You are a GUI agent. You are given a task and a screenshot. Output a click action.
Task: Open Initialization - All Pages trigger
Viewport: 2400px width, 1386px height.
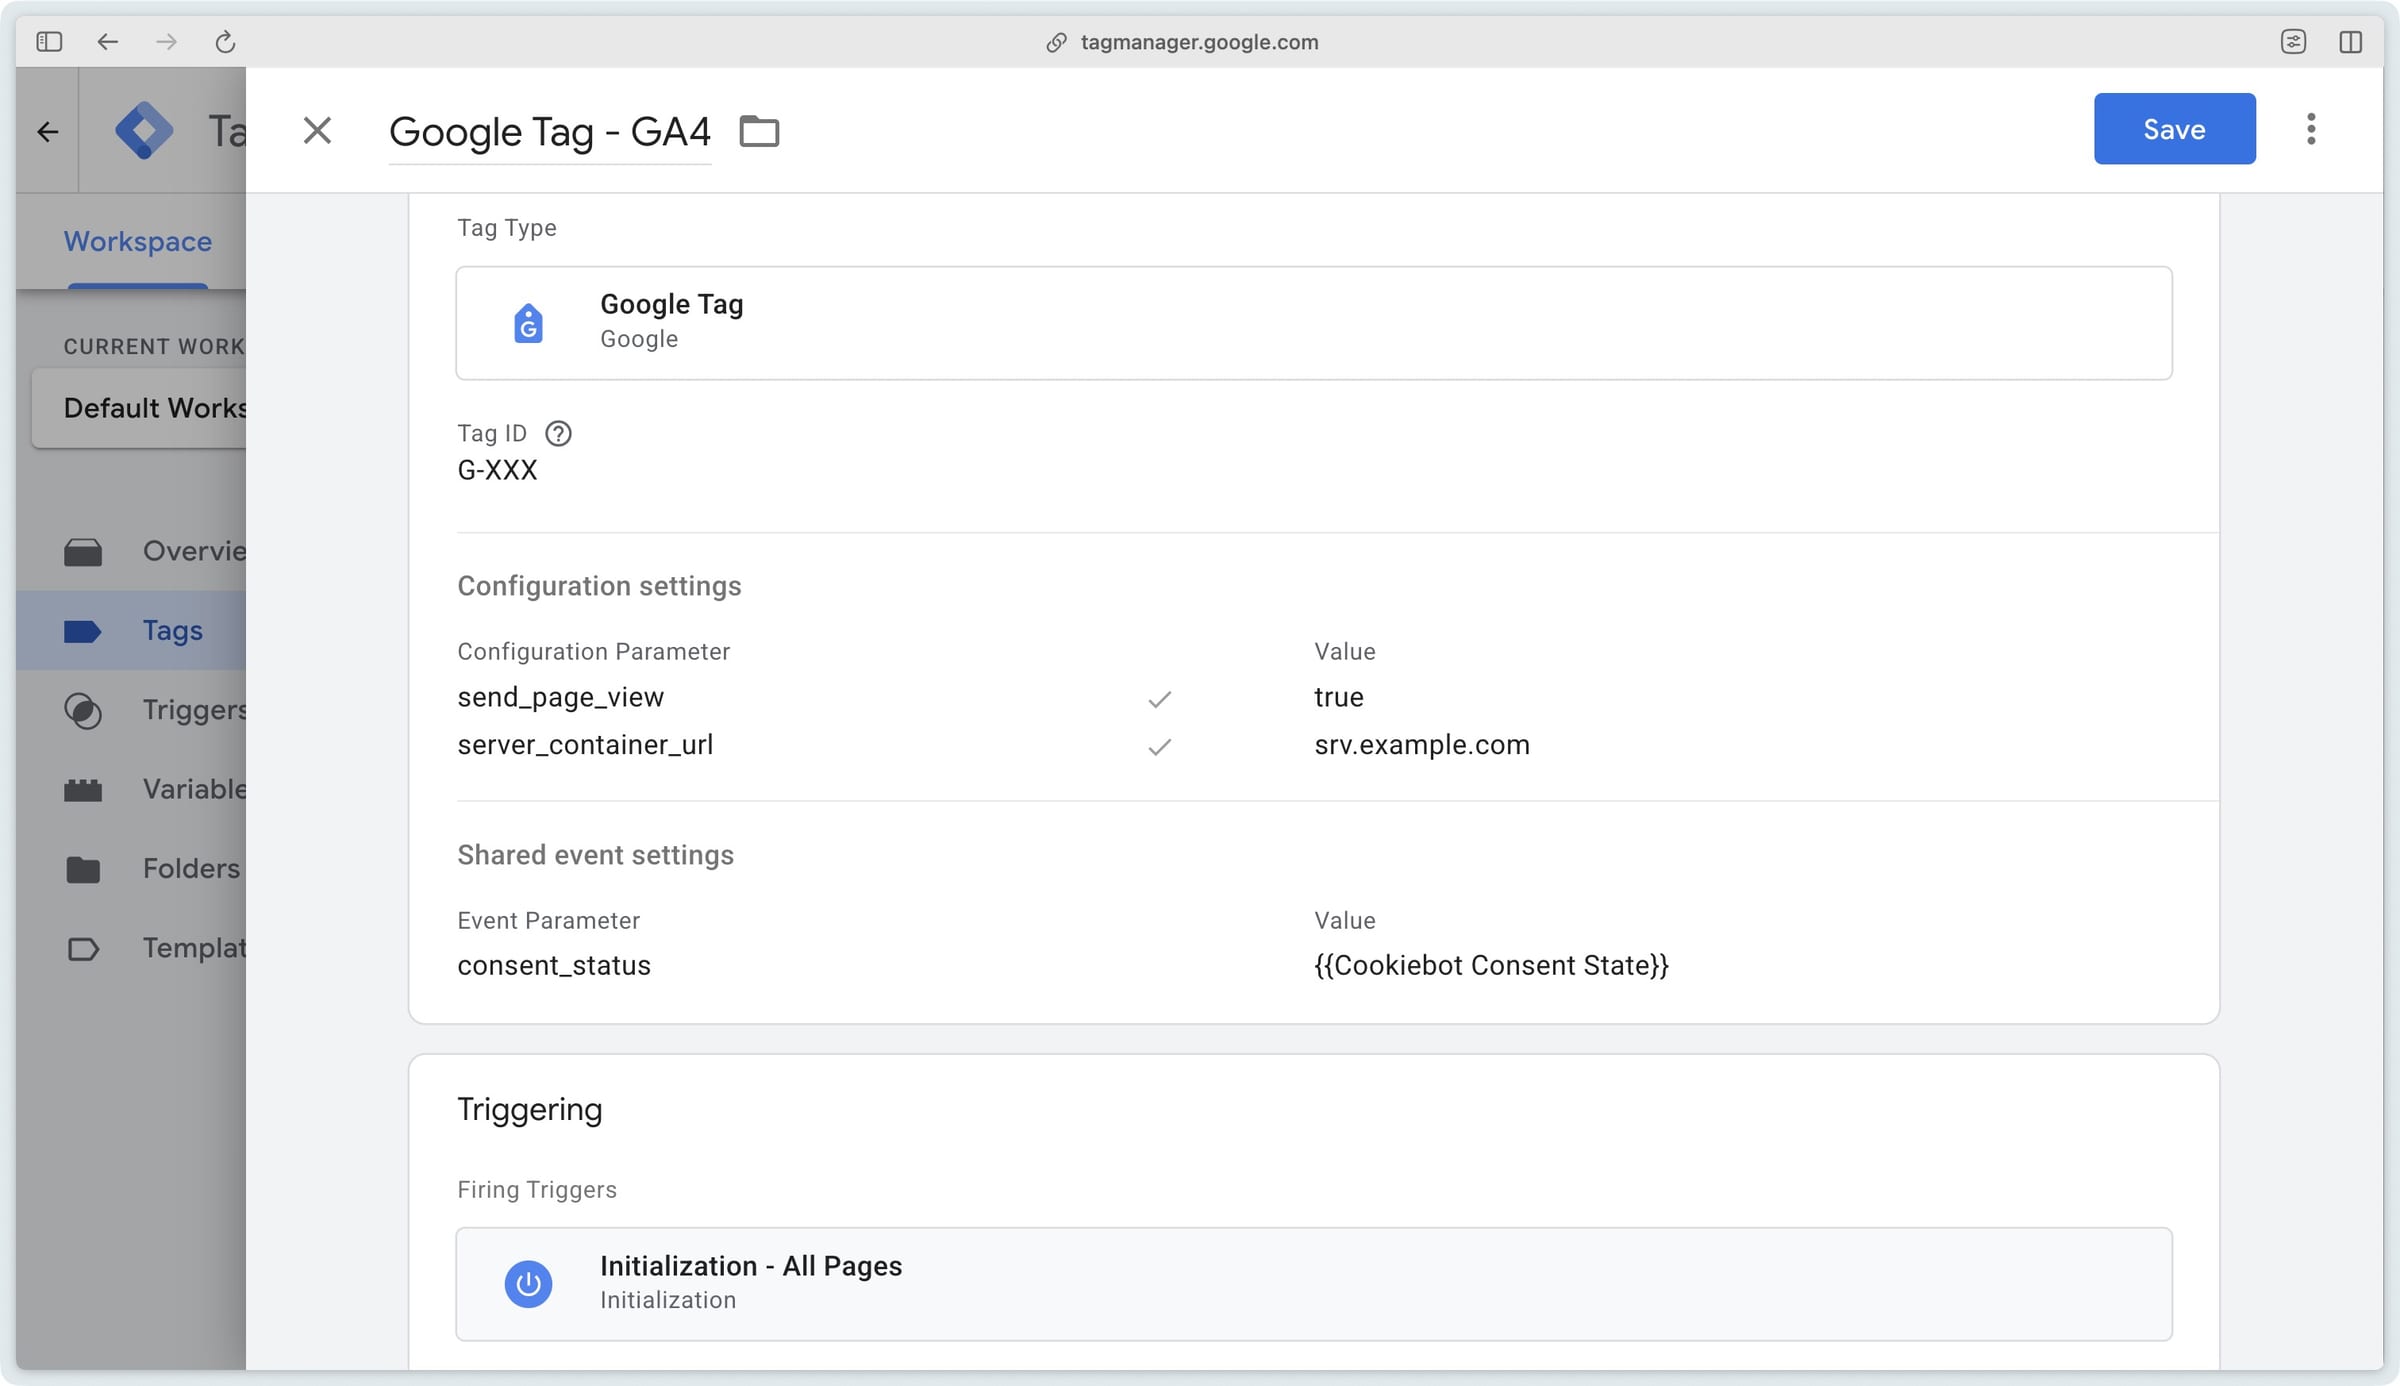1314,1284
